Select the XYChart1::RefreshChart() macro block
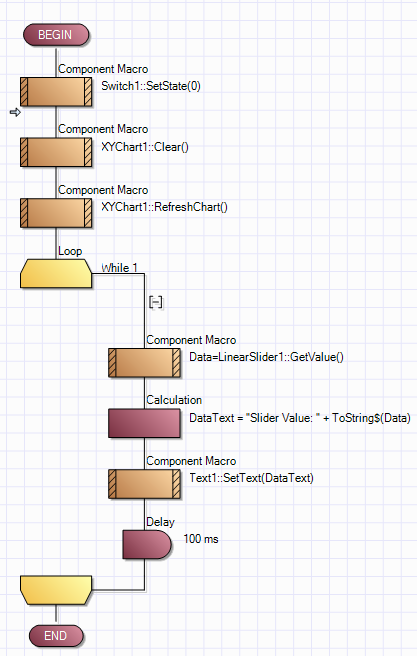 [x=56, y=213]
